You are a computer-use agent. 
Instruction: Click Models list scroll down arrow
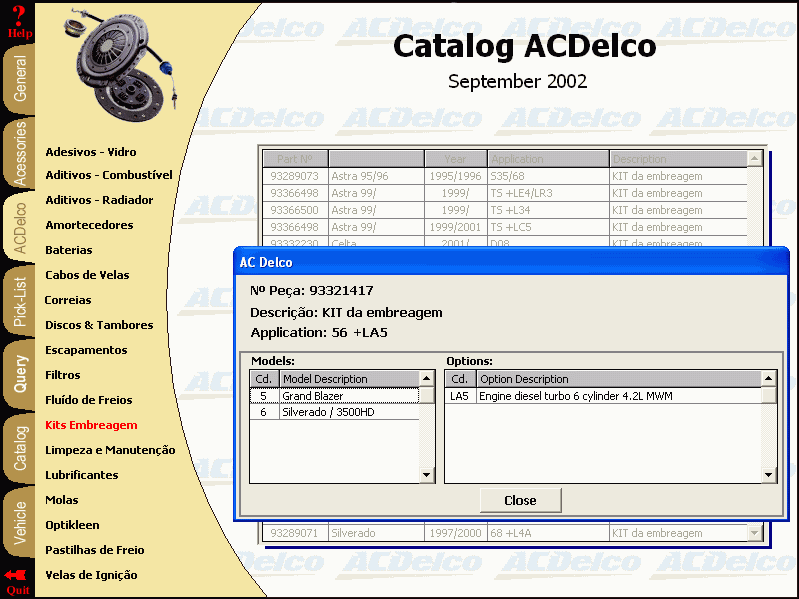(x=427, y=475)
